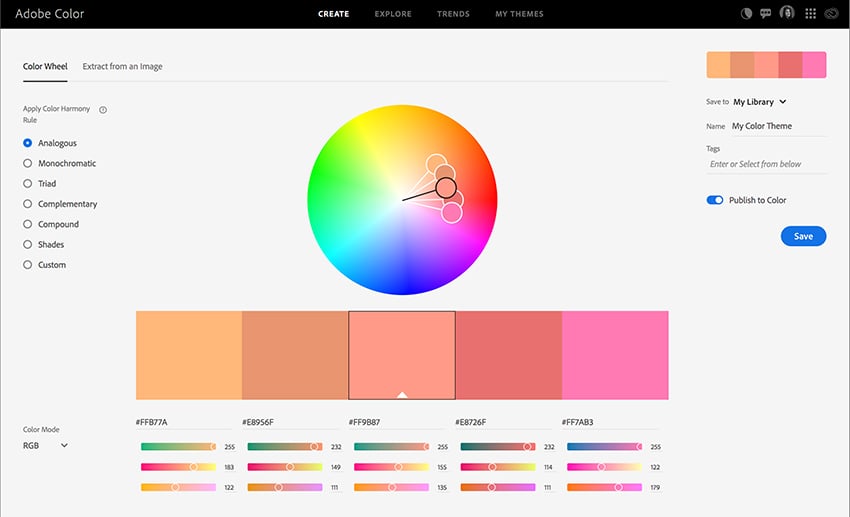Select the #FFB77A light orange swatch
This screenshot has width=850, height=517.
pos(189,355)
